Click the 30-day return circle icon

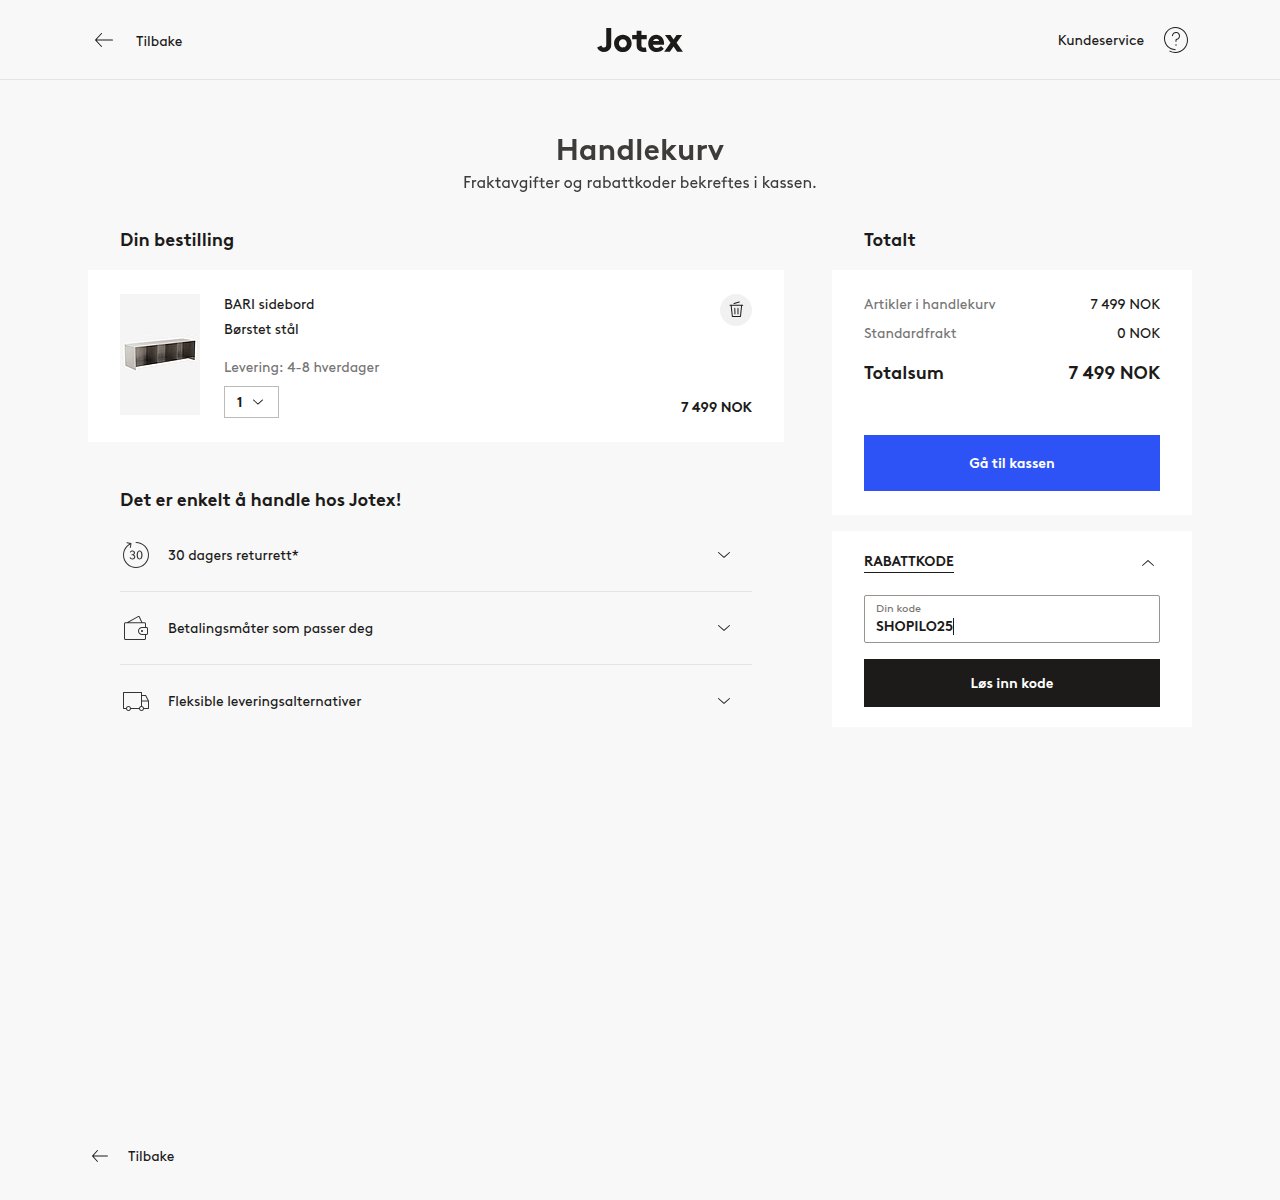click(136, 555)
